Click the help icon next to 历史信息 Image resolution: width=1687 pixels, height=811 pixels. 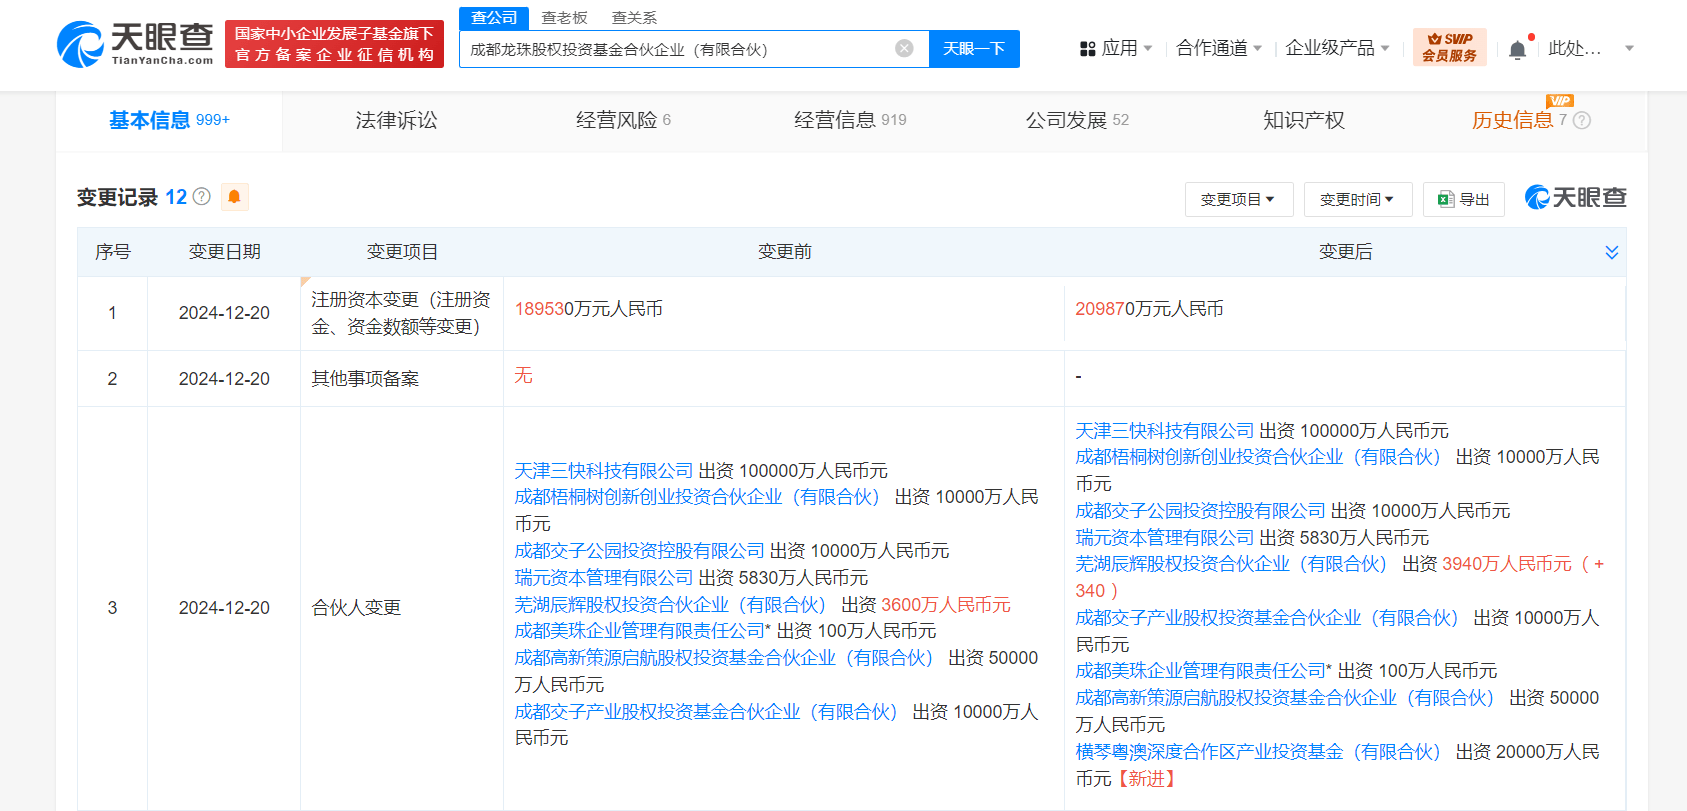point(1581,121)
